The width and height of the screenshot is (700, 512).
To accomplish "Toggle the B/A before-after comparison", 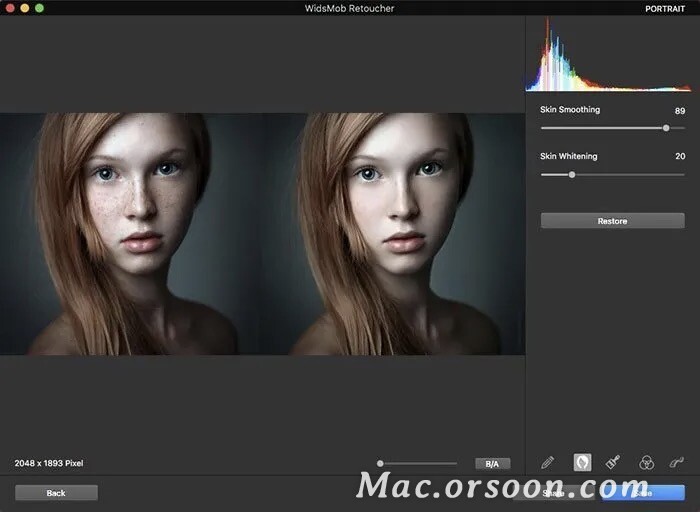I will pyautogui.click(x=492, y=464).
